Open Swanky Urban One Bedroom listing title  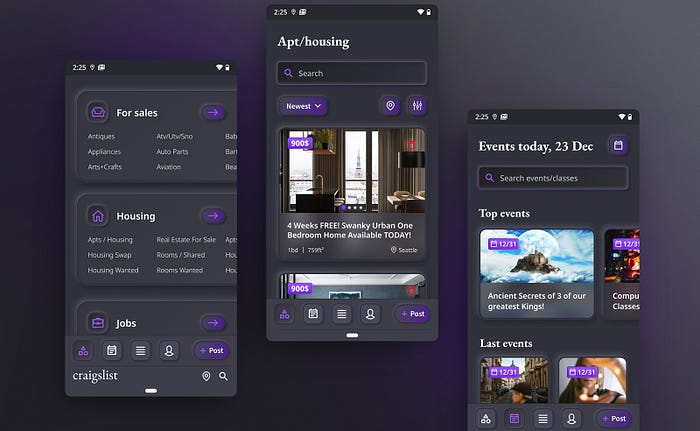(350, 230)
